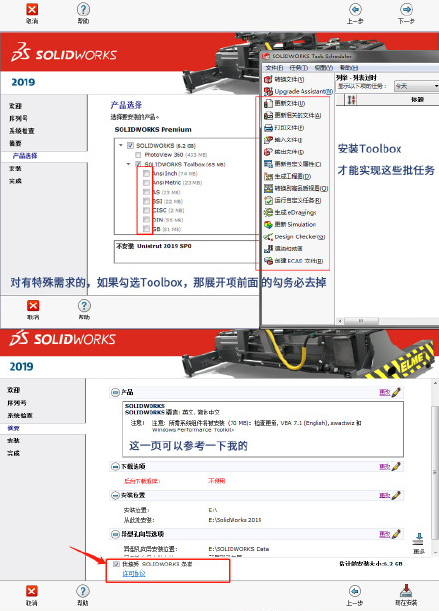Image resolution: width=439 pixels, height=611 pixels.
Task: Toggle the PhotoView 360 checkbox
Action: click(x=138, y=155)
